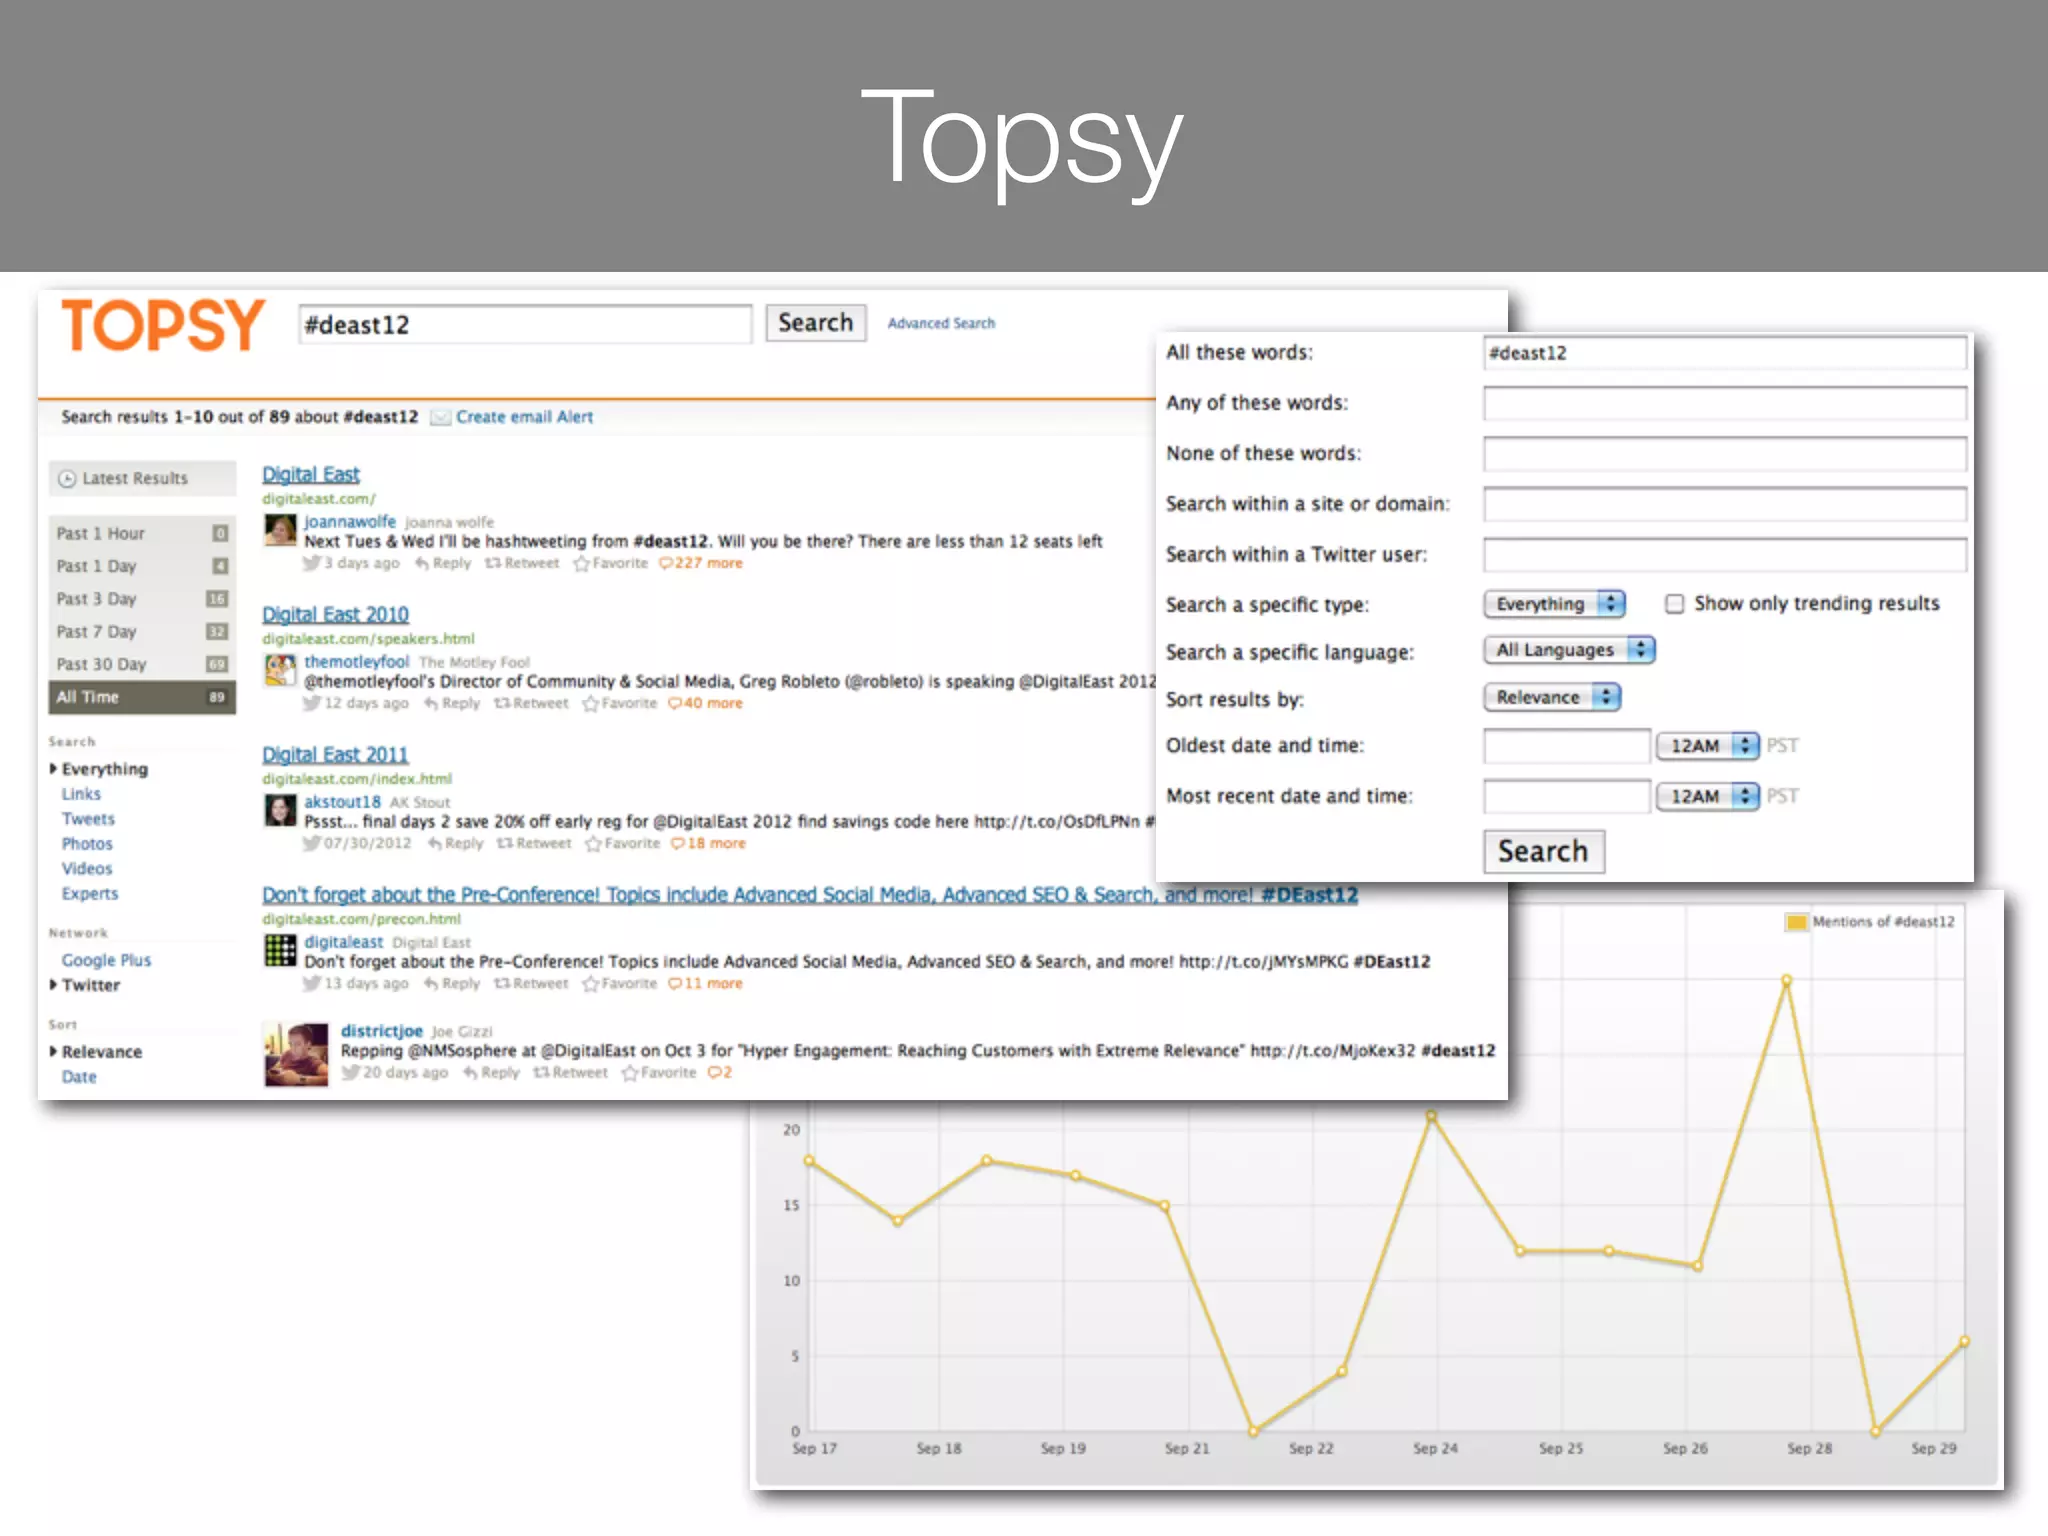This screenshot has width=2048, height=1536.
Task: Select Relevance in the Sort sidebar
Action: point(101,1052)
